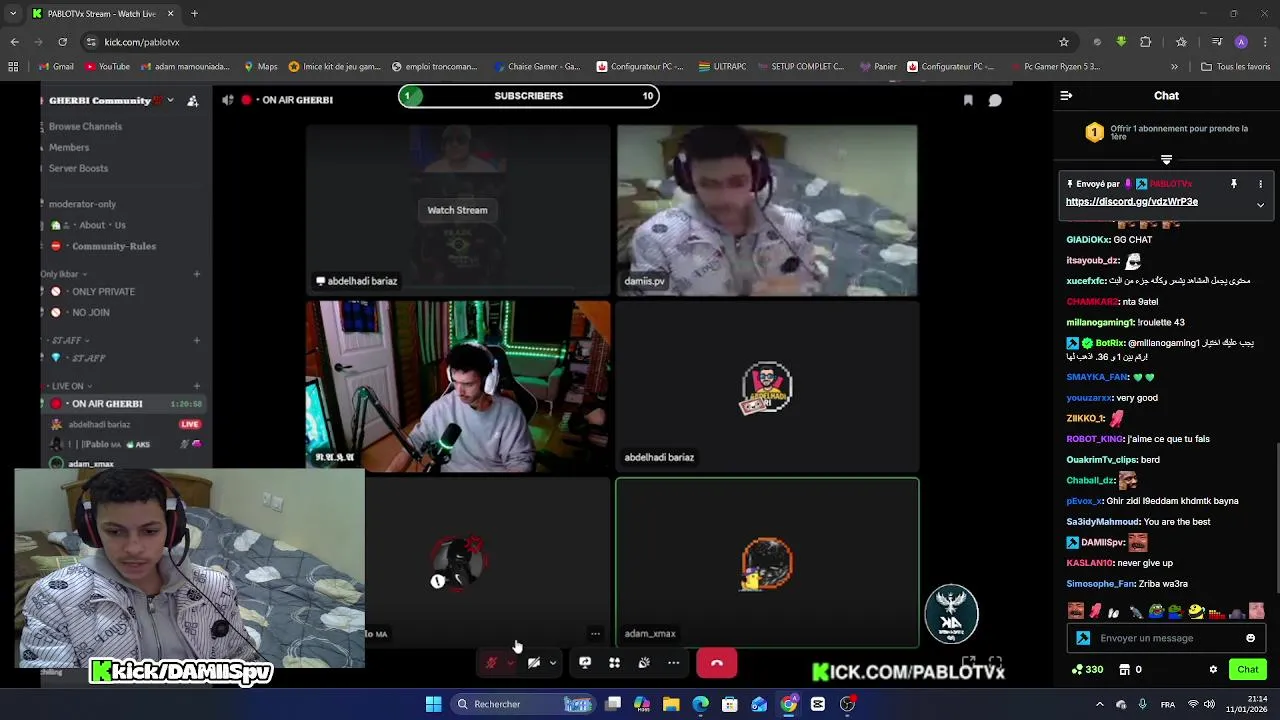Viewport: 1280px width, 720px height.
Task: Toggle the camera off button
Action: [534, 663]
